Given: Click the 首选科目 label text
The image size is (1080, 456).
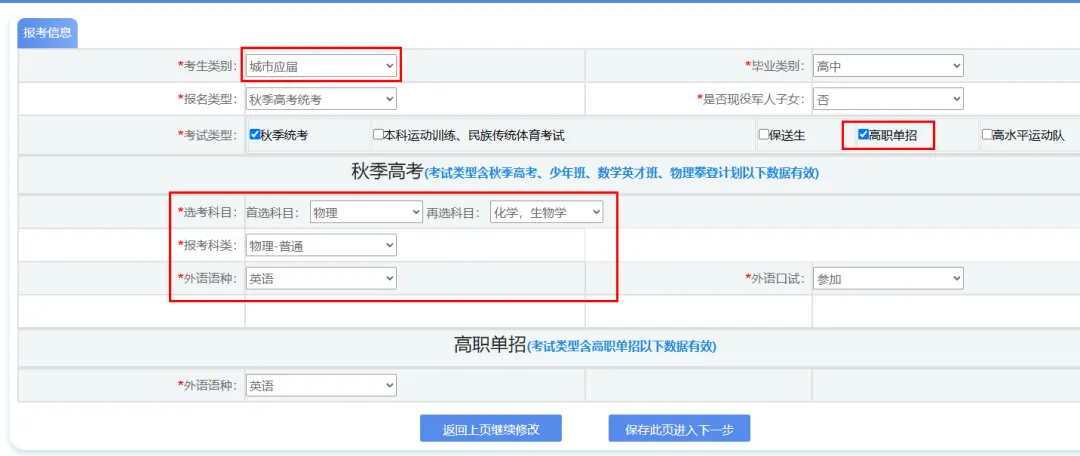Looking at the screenshot, I should pyautogui.click(x=273, y=213).
